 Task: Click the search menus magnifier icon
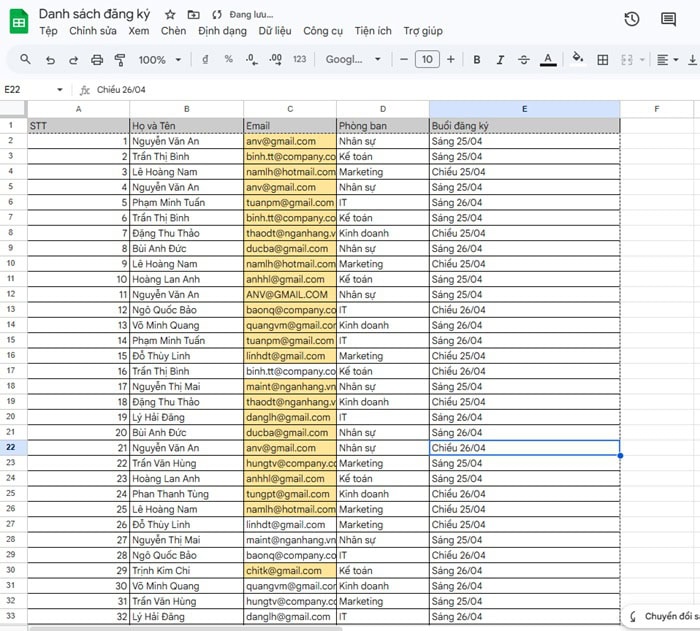(25, 60)
